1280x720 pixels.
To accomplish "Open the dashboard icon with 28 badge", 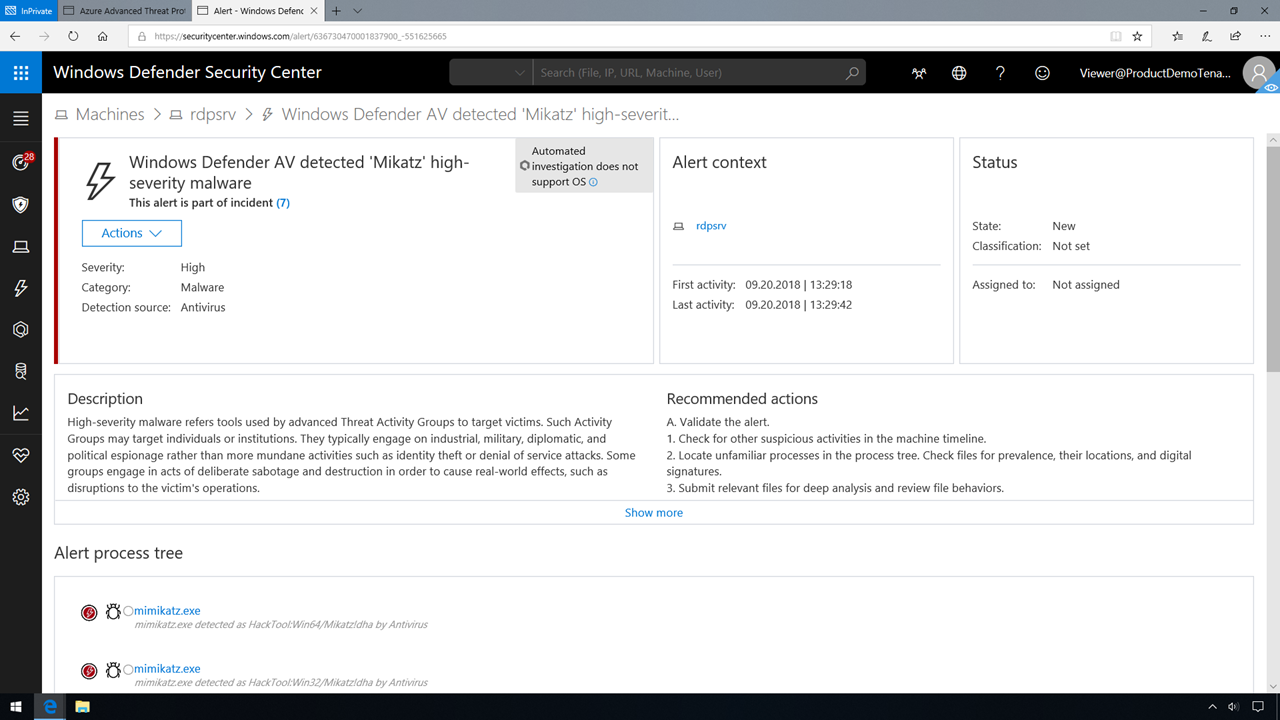I will pos(21,162).
